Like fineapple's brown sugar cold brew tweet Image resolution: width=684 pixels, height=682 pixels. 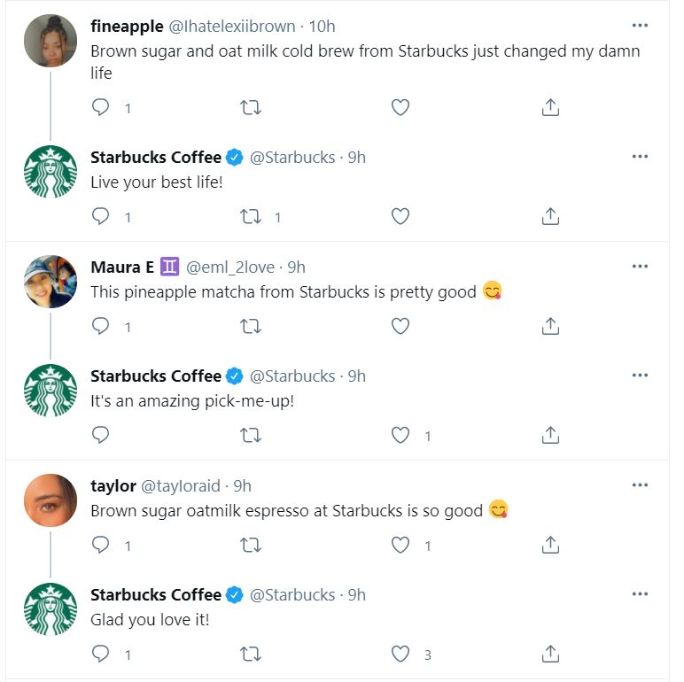pos(400,107)
